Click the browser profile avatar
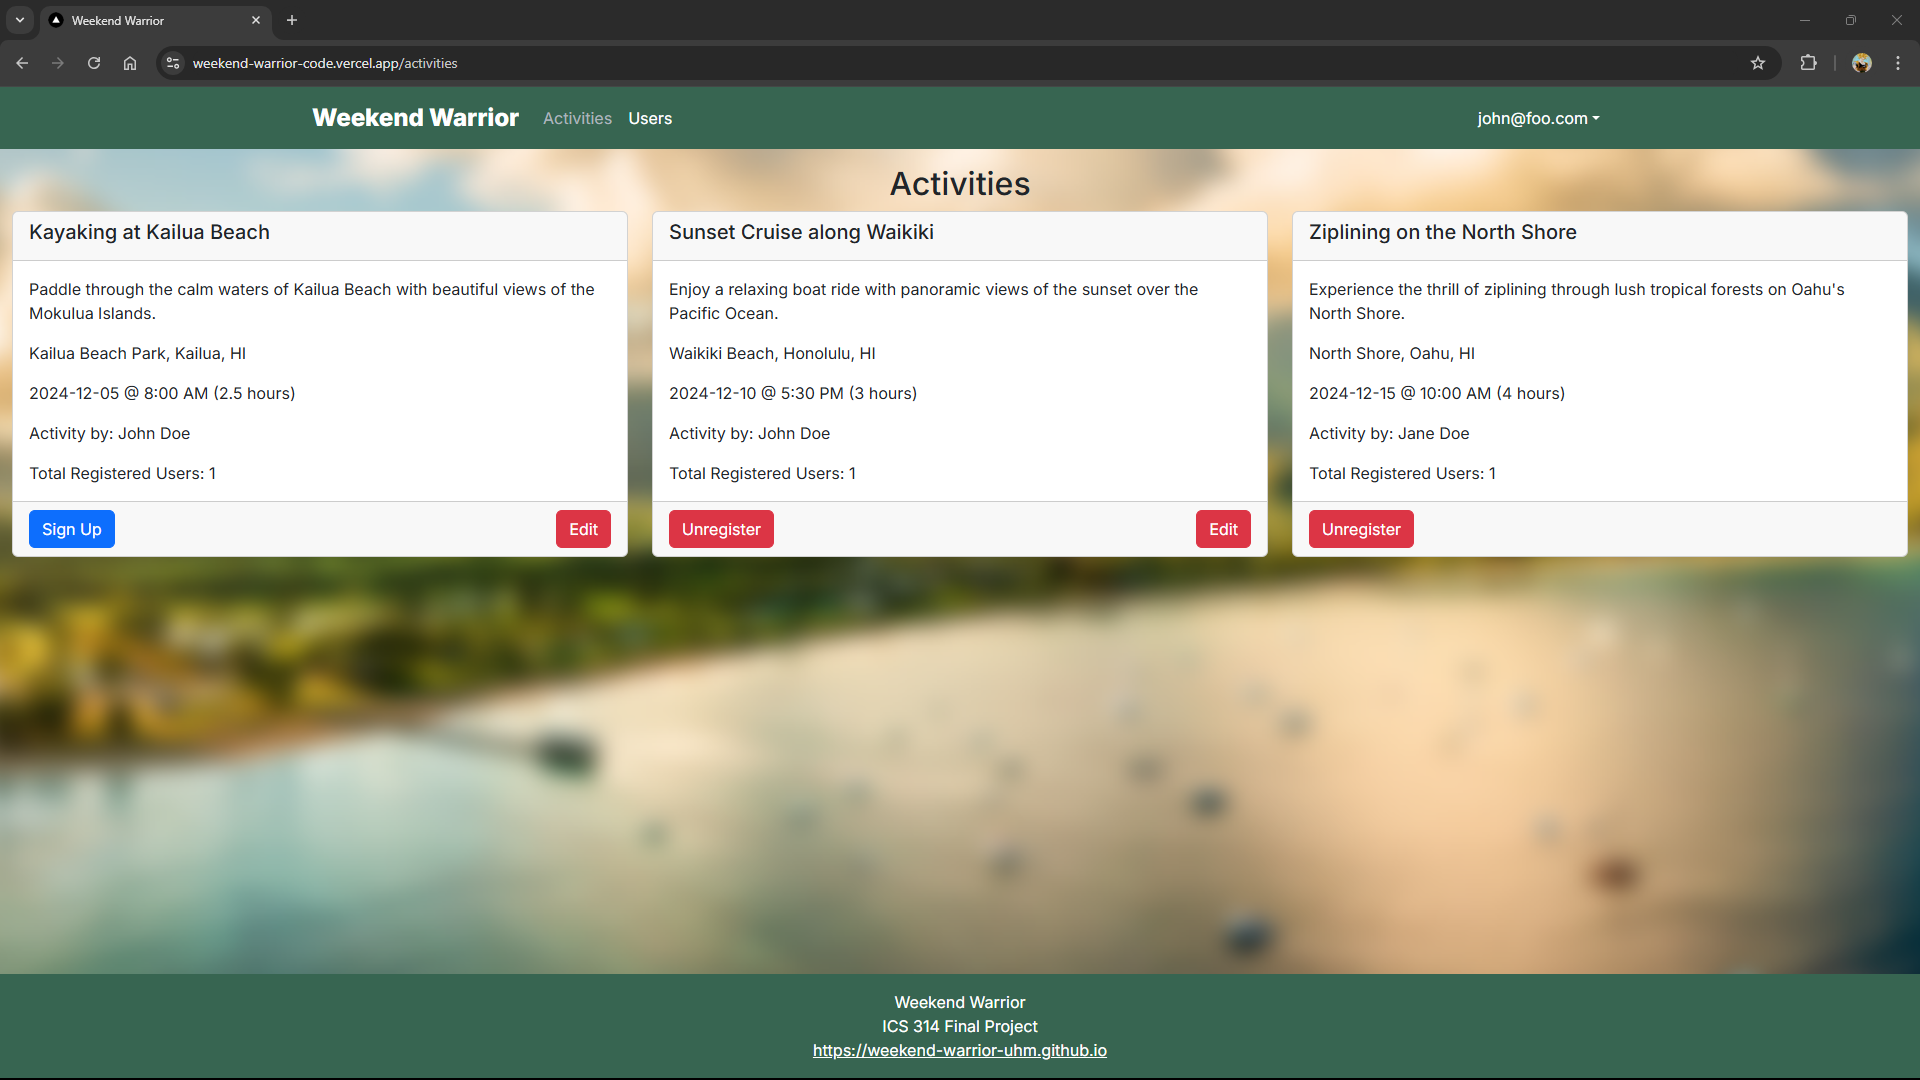1920x1080 pixels. [x=1862, y=62]
